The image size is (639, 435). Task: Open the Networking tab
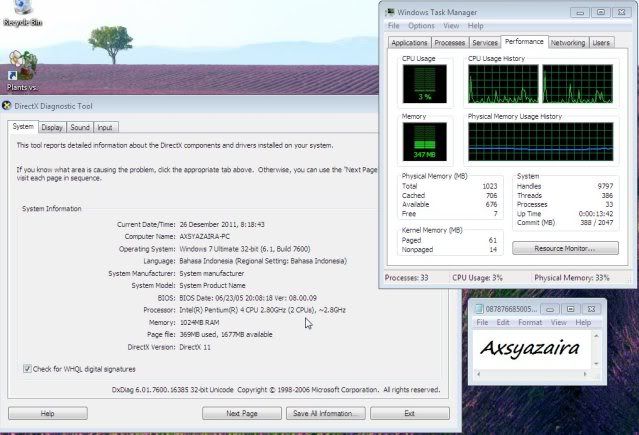568,43
